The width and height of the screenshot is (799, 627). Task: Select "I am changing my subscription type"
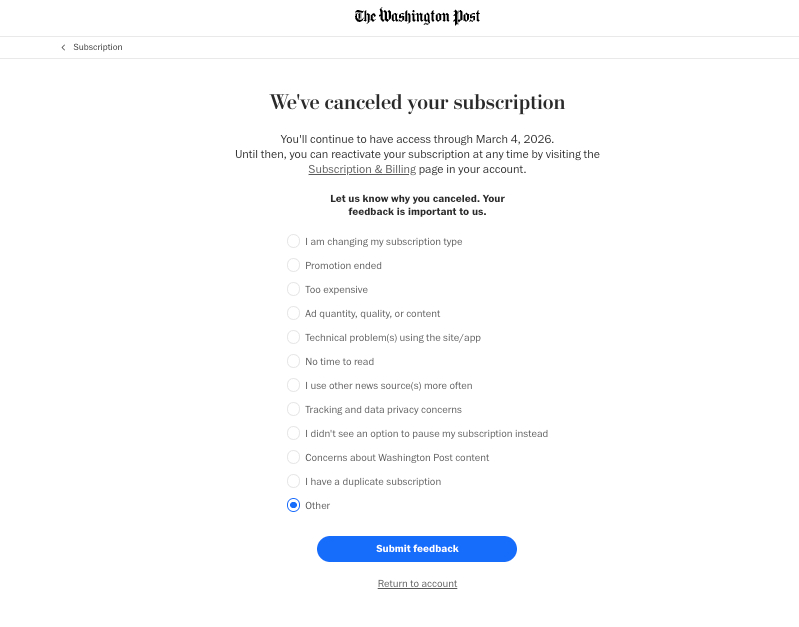click(293, 241)
